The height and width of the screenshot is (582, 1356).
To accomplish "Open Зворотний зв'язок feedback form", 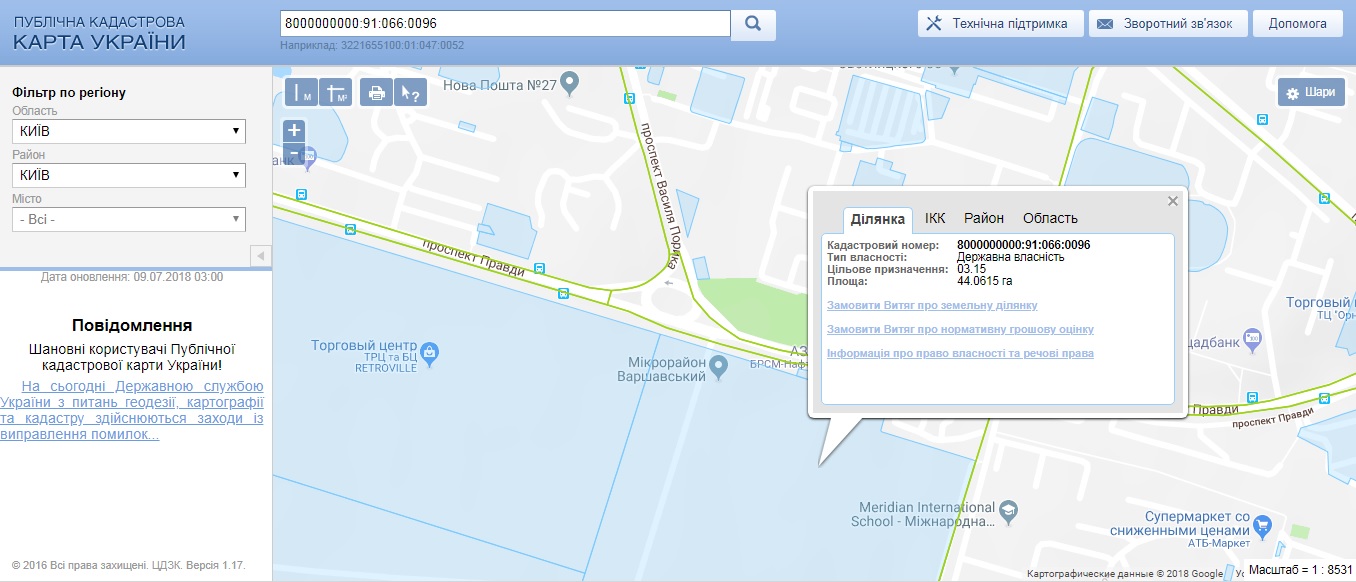I will [1167, 24].
